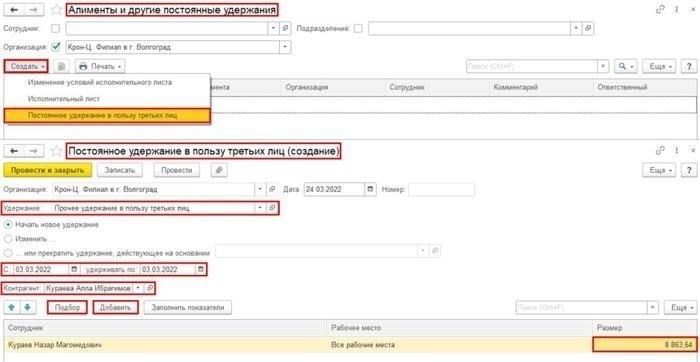Screen dimensions: 700x362
Task: Toggle Сотрудник filter checkbox
Action: click(56, 29)
